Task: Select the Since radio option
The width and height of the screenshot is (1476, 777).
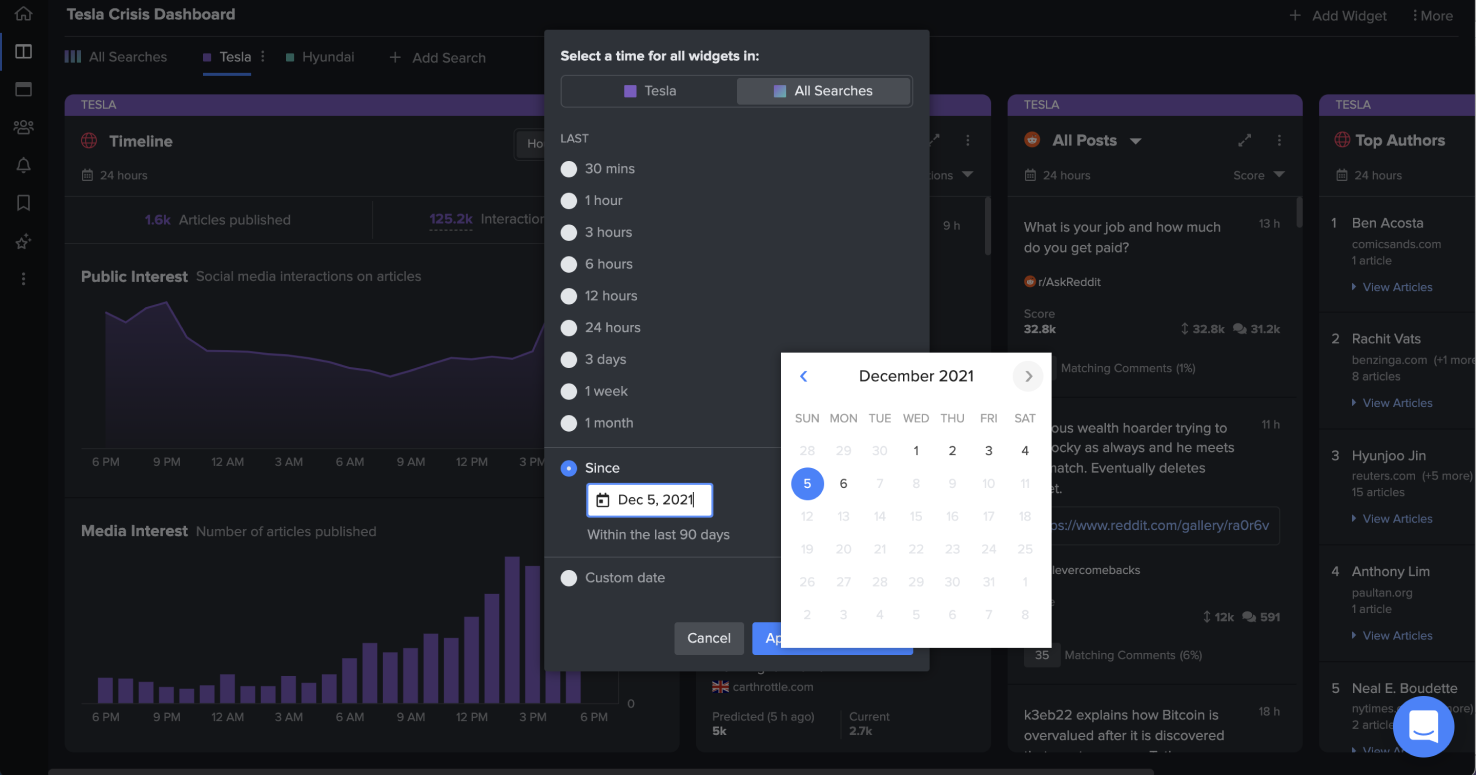Action: click(x=569, y=468)
